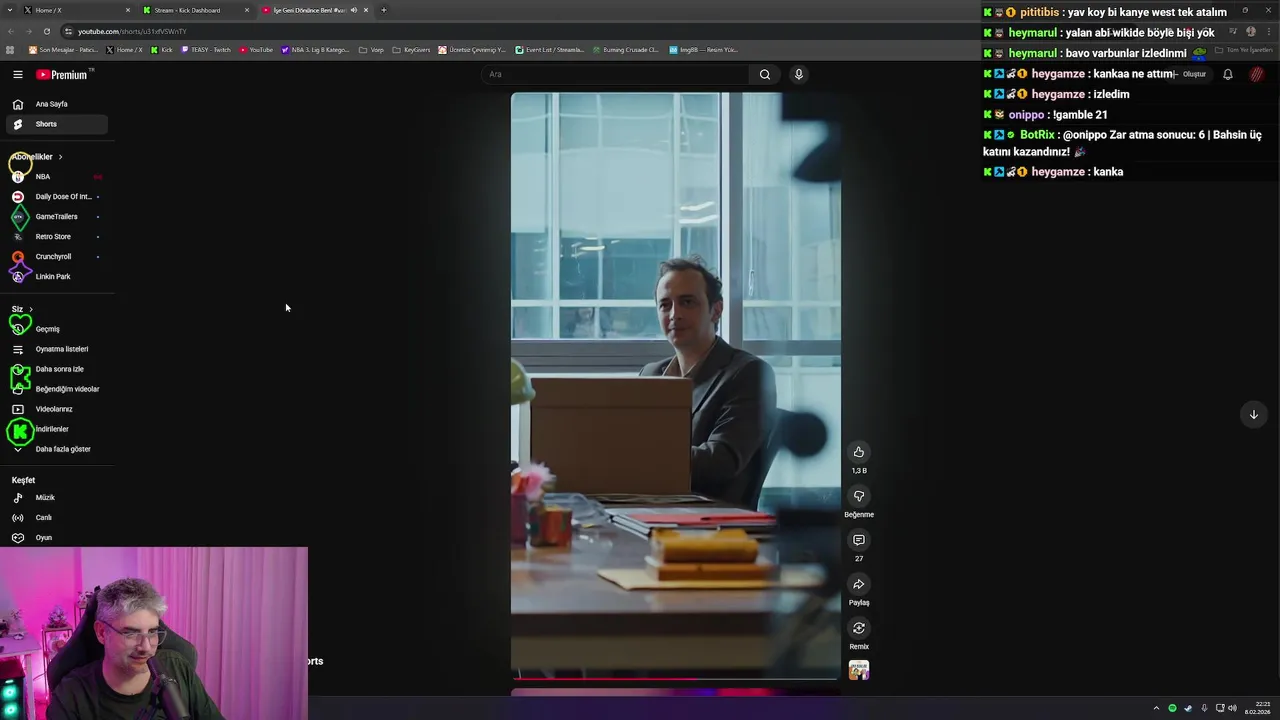
Task: Open a new browser tab
Action: [x=383, y=10]
